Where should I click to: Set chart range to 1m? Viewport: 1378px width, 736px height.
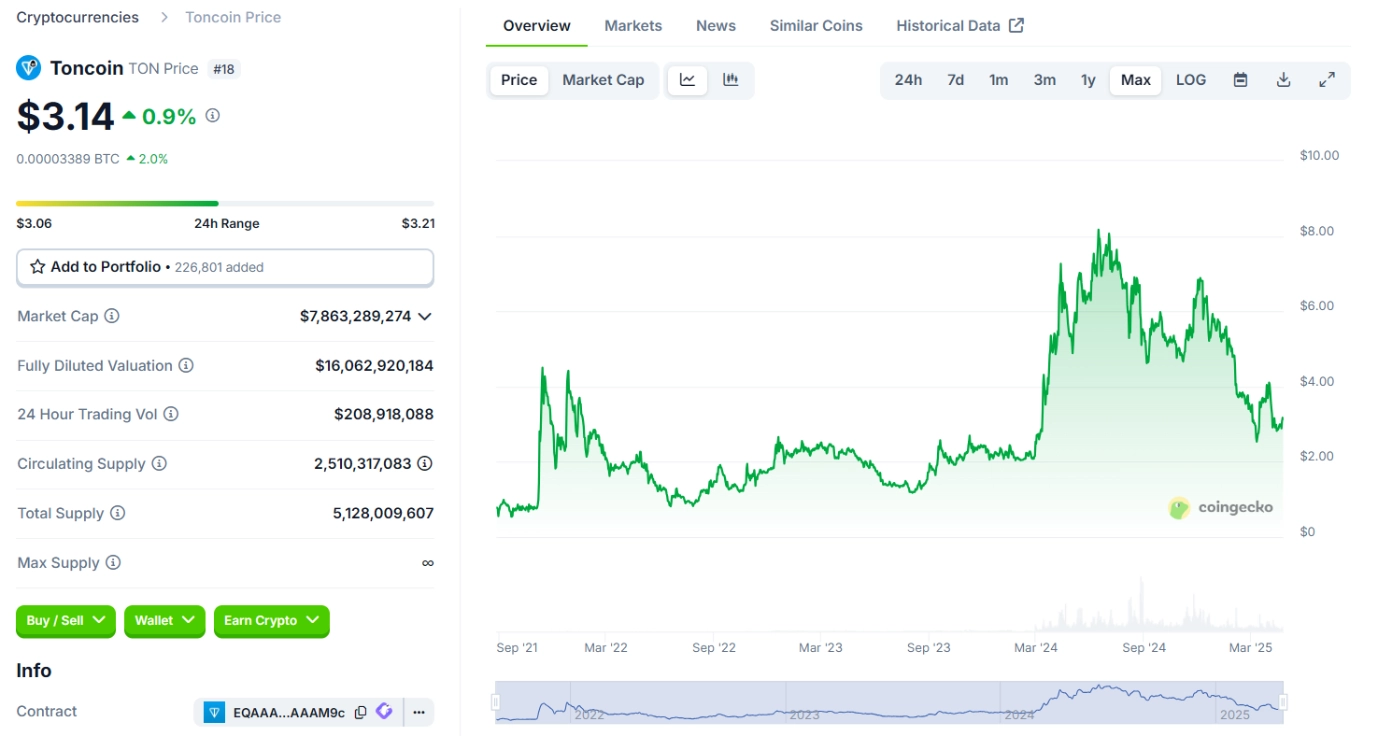tap(999, 80)
